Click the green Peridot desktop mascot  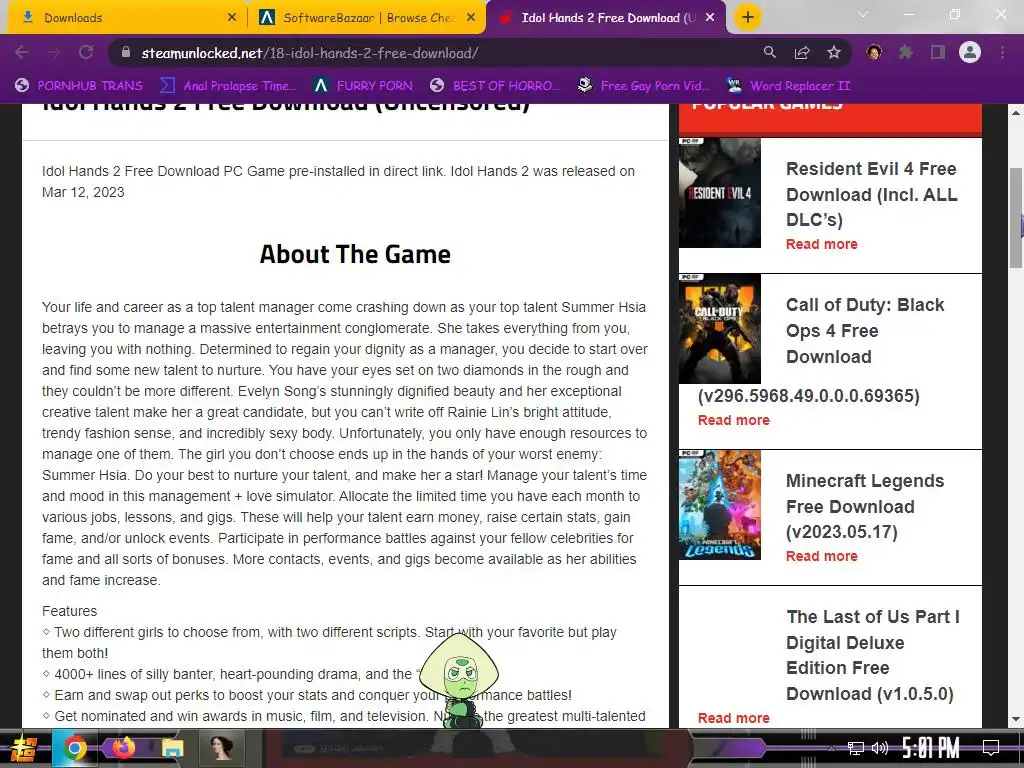pos(459,679)
